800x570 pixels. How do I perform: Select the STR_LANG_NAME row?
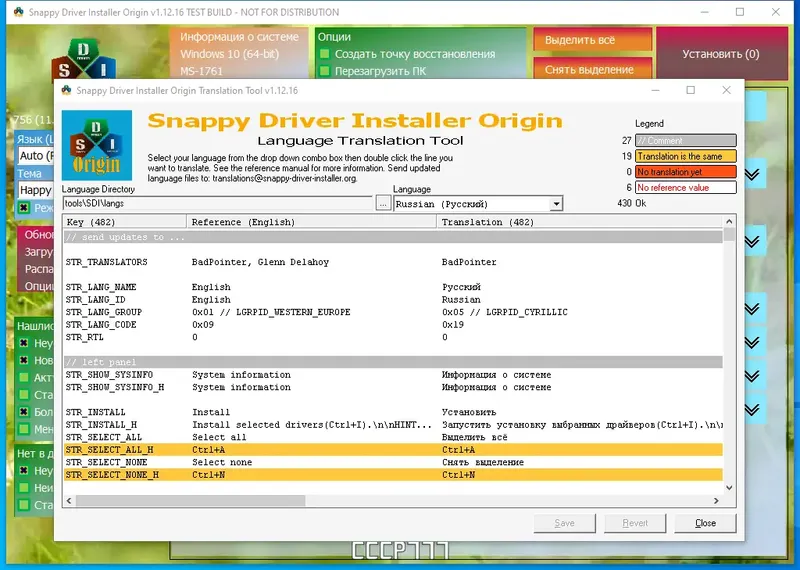pyautogui.click(x=393, y=287)
